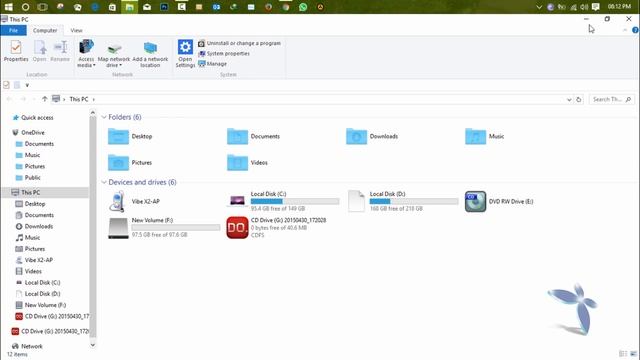
Task: Select New Volume (F:) drive
Action: 164,228
